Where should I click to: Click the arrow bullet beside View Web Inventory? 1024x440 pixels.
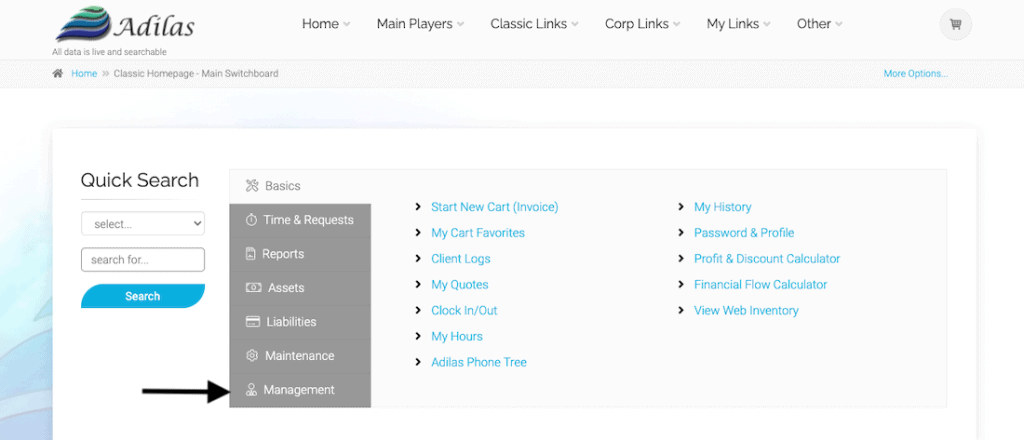coord(681,311)
